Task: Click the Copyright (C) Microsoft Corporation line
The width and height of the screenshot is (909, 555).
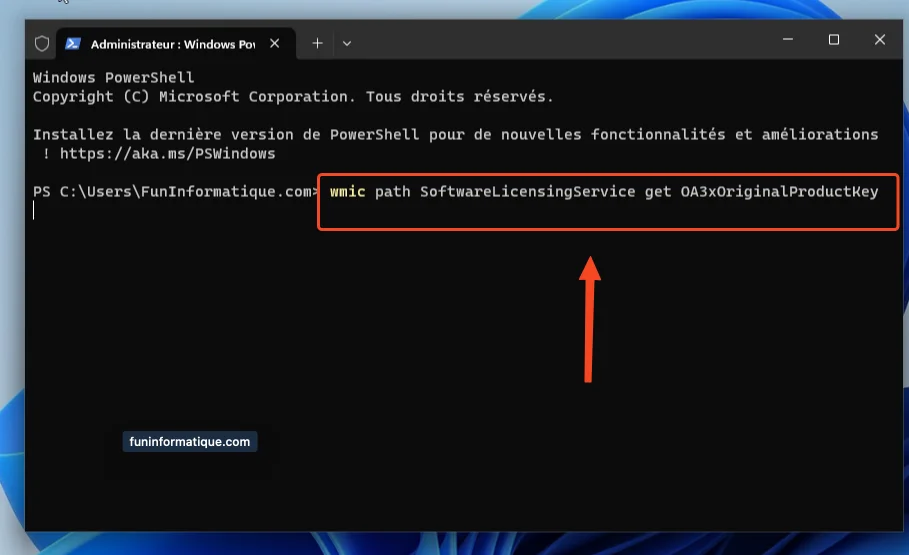Action: 293,97
